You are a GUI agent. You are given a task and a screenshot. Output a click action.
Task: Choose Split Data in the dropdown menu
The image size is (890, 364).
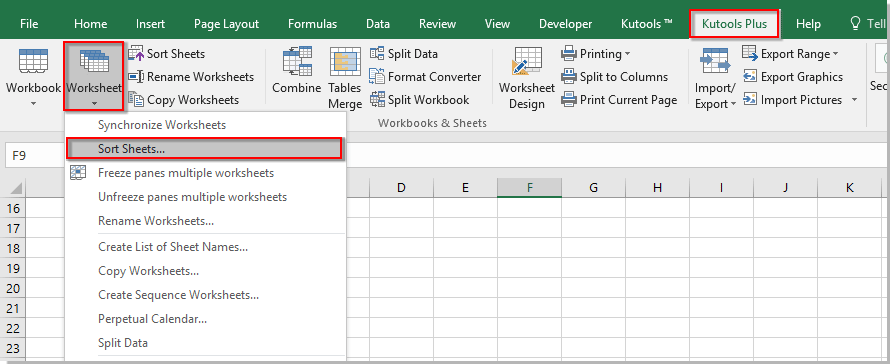point(205,343)
